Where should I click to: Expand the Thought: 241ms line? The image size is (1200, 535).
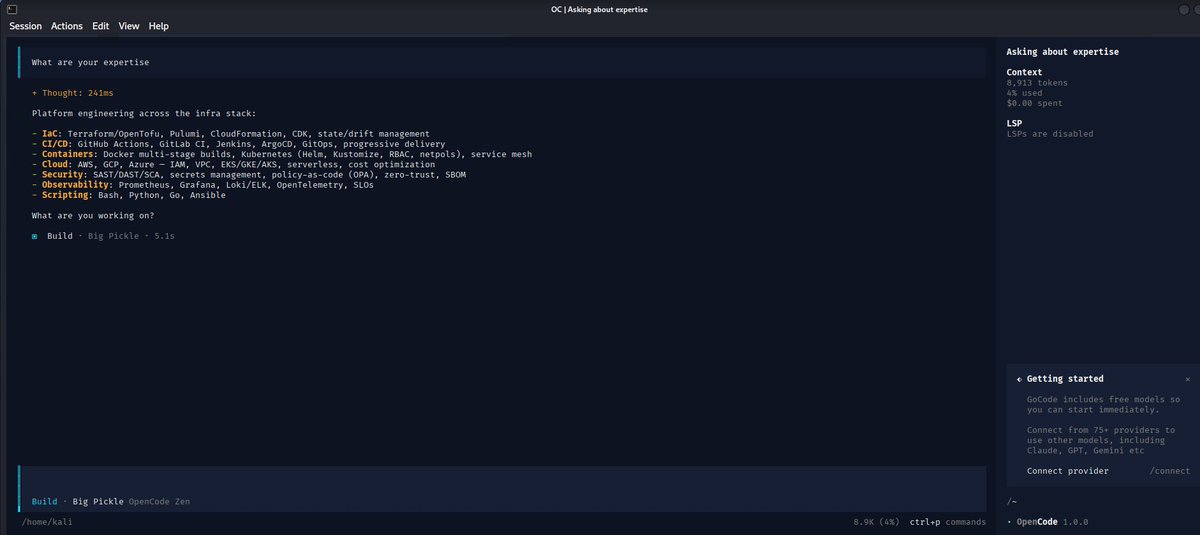[x=72, y=92]
